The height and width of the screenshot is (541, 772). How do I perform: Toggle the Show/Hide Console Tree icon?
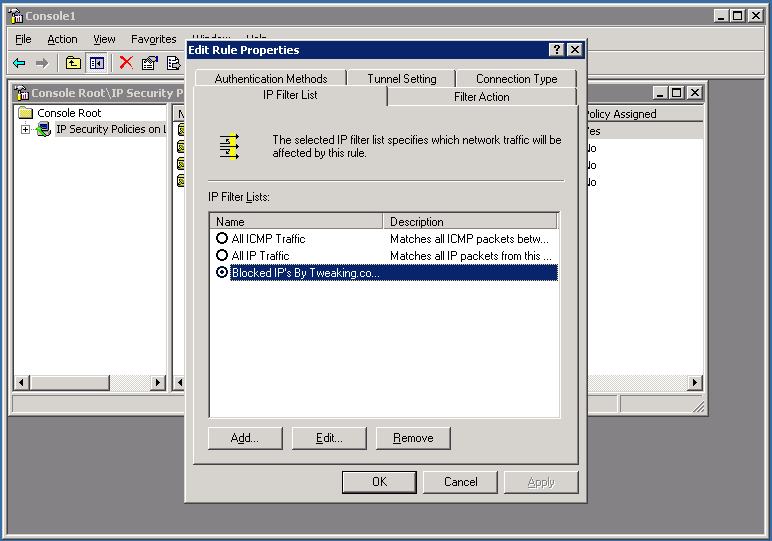pos(97,63)
